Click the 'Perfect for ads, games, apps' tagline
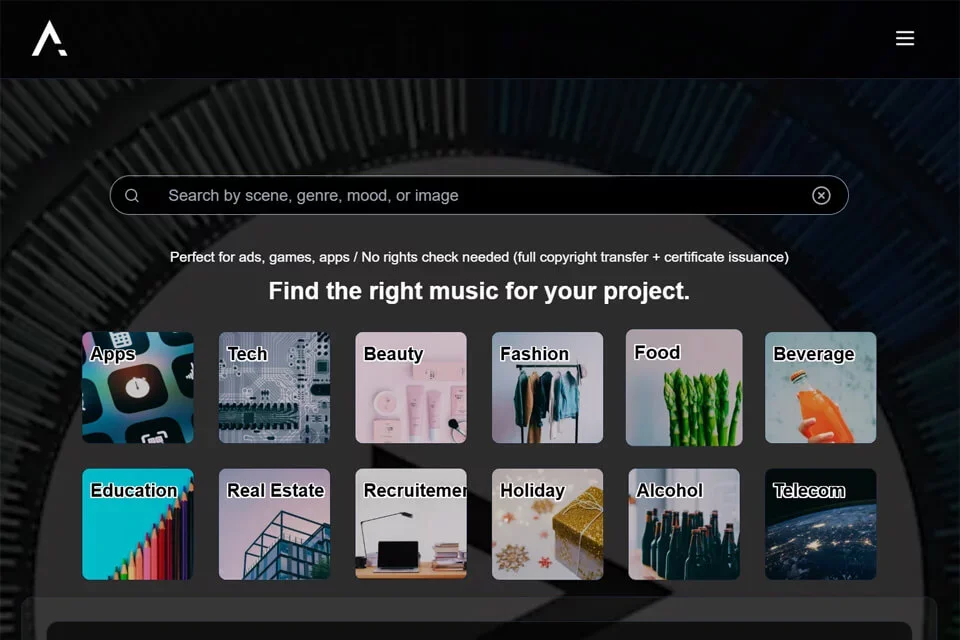This screenshot has height=640, width=960. tap(479, 257)
